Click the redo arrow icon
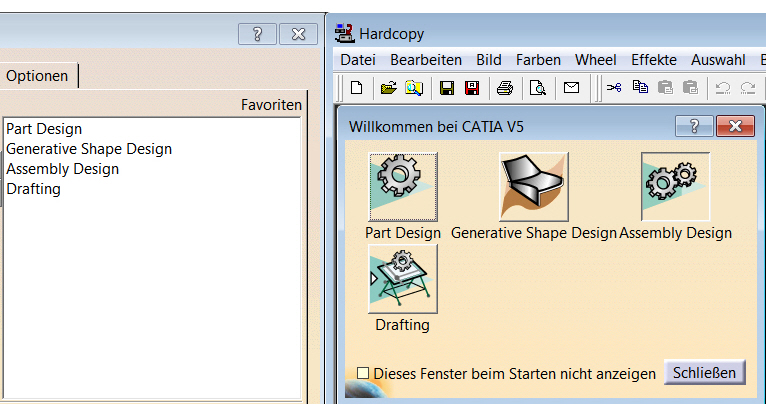Image resolution: width=766 pixels, height=405 pixels. (748, 88)
